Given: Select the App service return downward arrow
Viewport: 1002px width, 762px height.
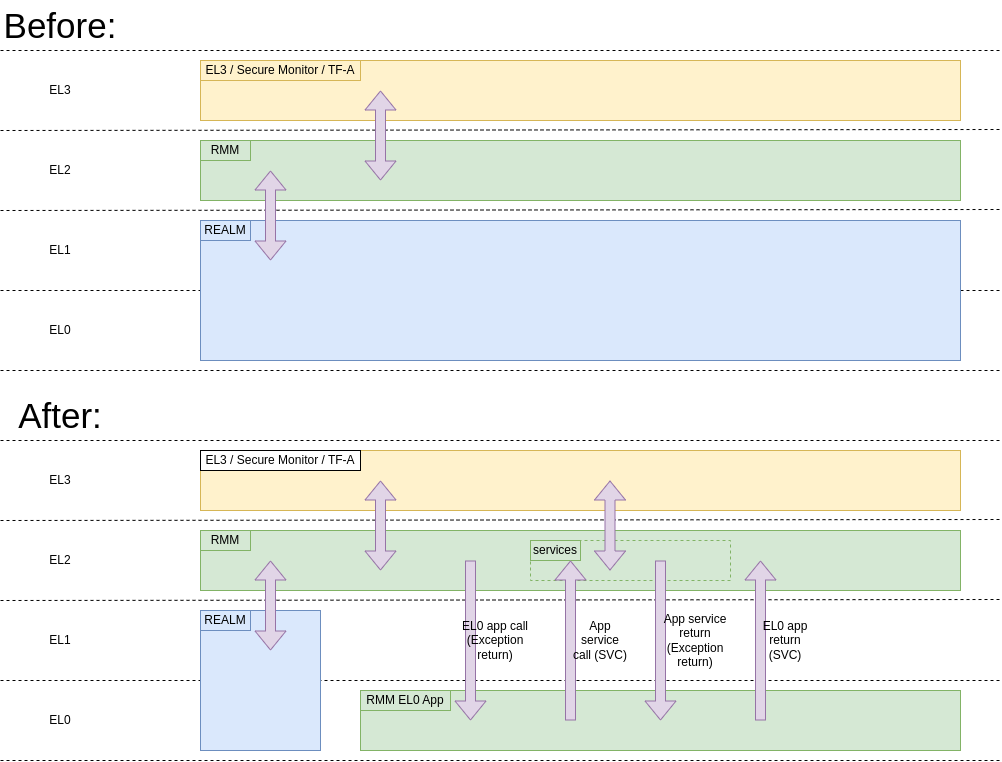Looking at the screenshot, I should click(x=660, y=600).
